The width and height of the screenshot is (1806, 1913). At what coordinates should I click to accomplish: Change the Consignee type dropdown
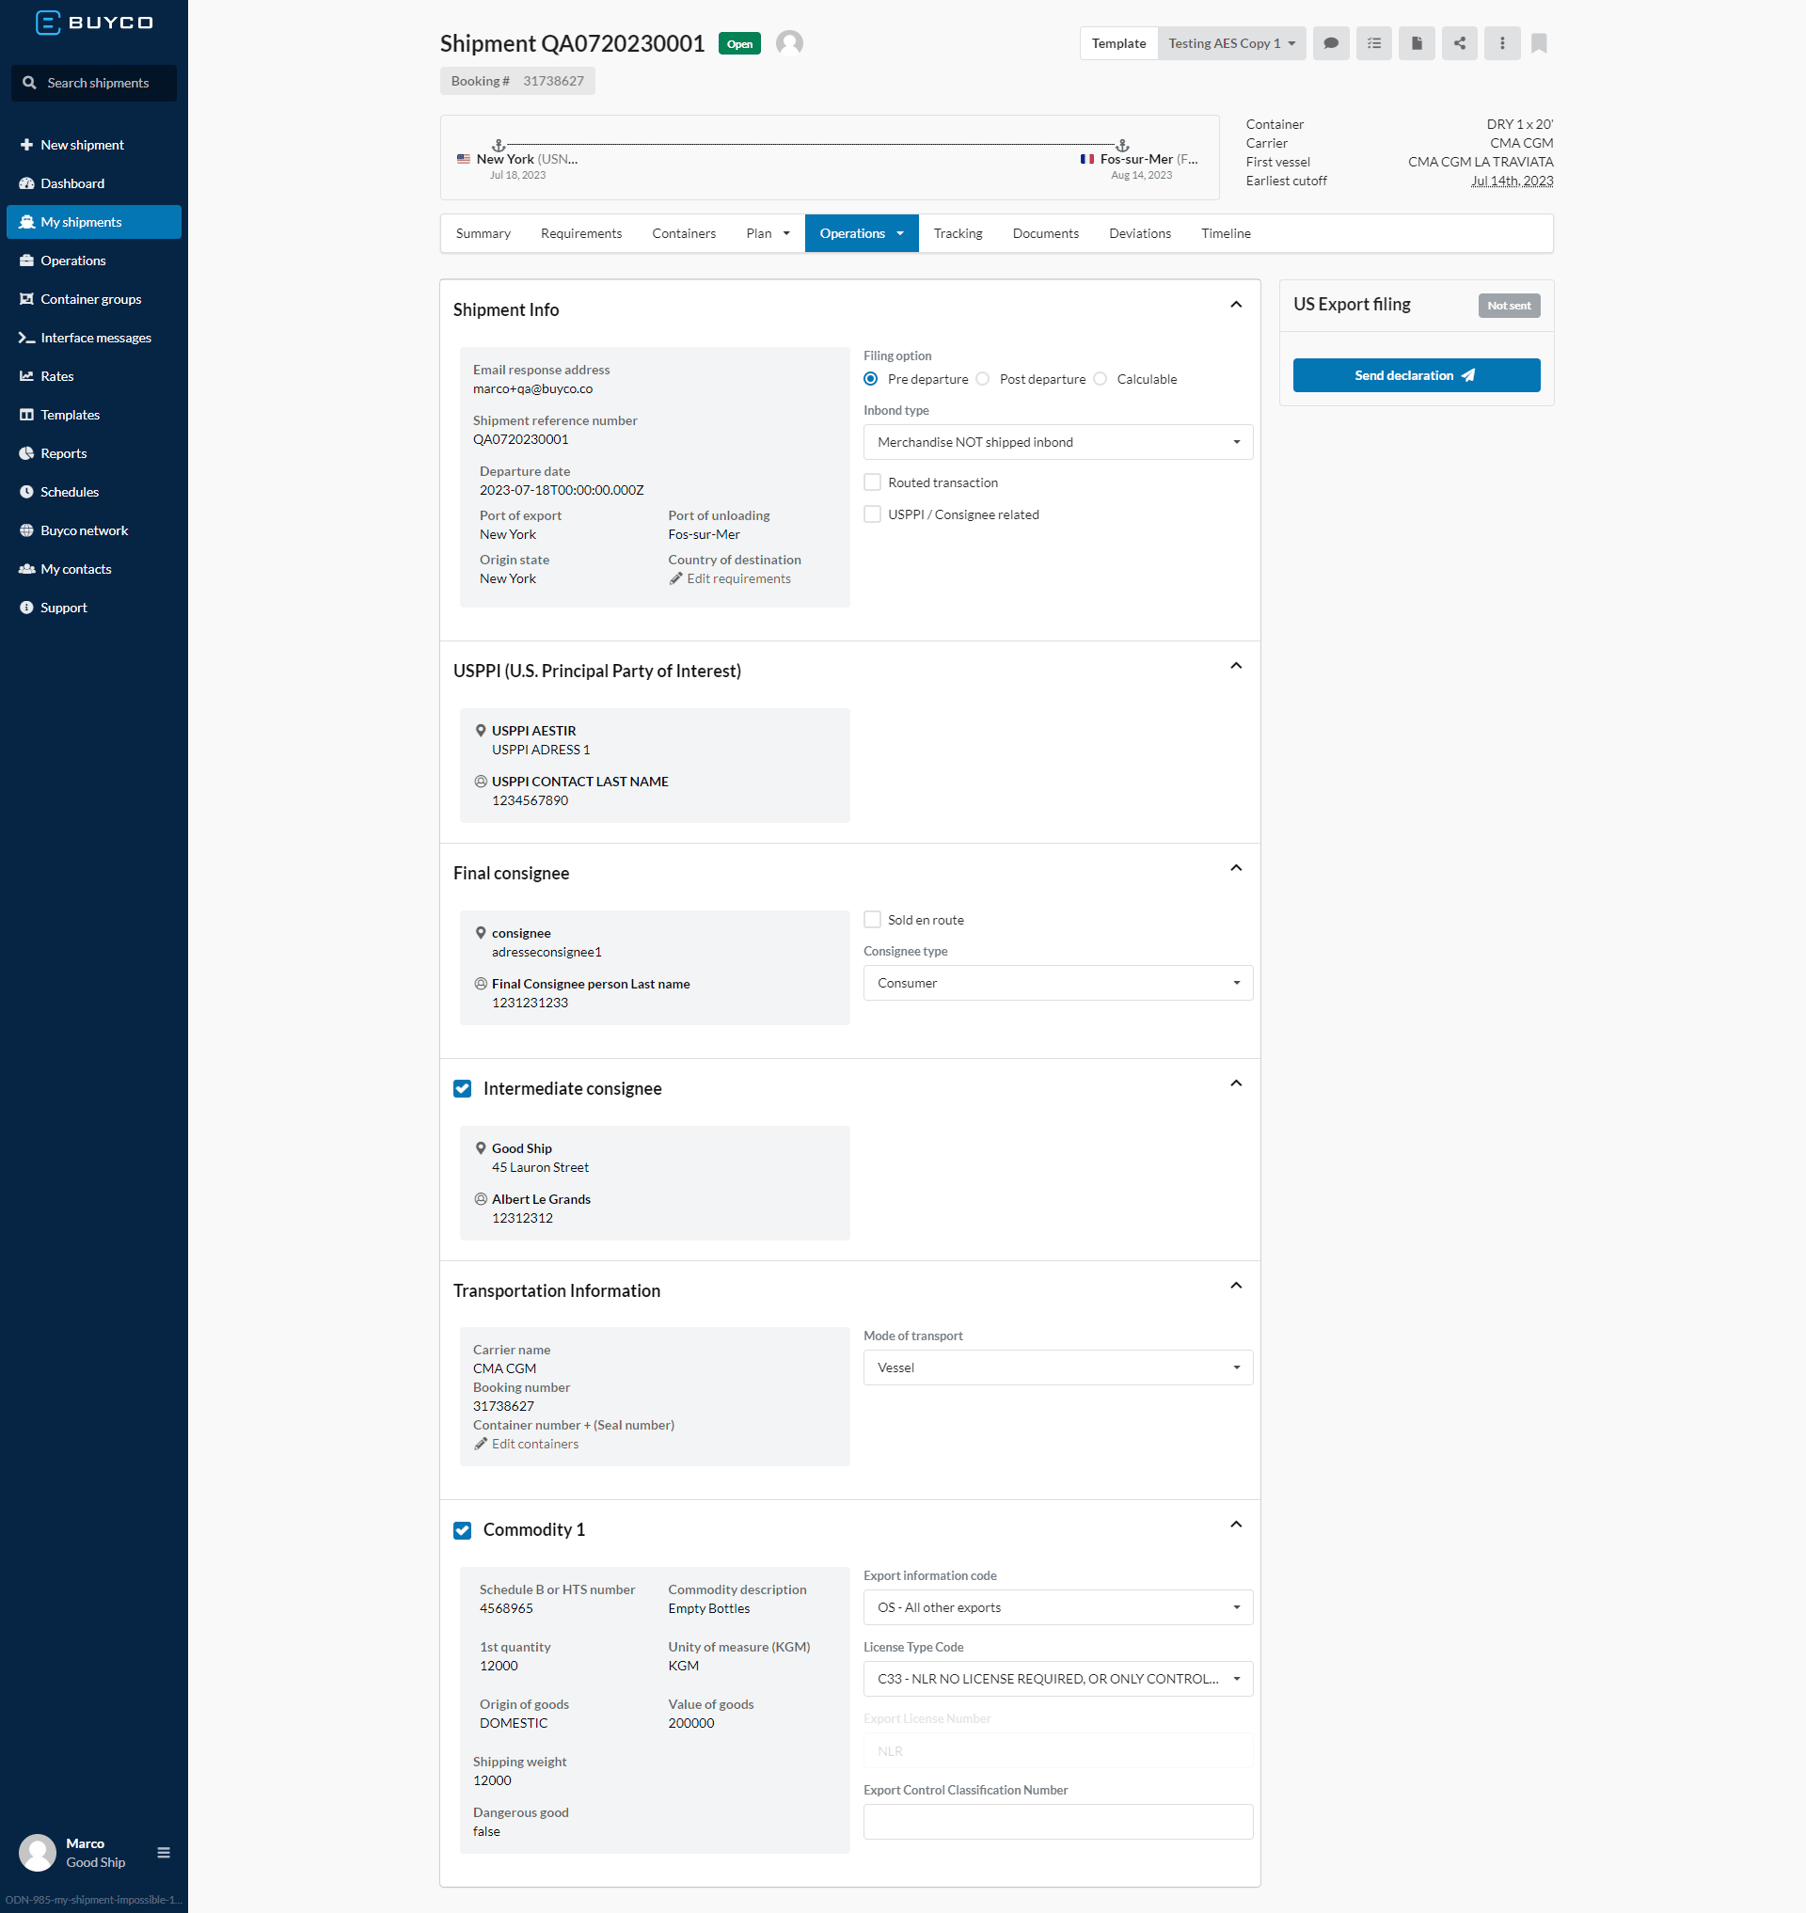click(1057, 982)
